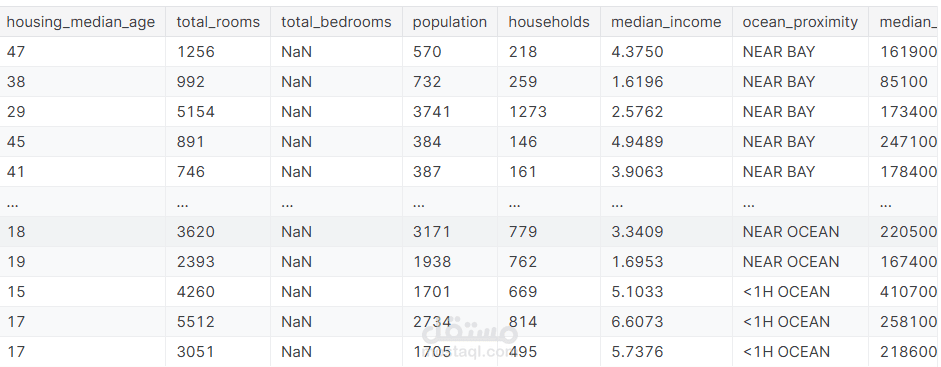The image size is (941, 367).
Task: Select the population column header
Action: point(449,22)
